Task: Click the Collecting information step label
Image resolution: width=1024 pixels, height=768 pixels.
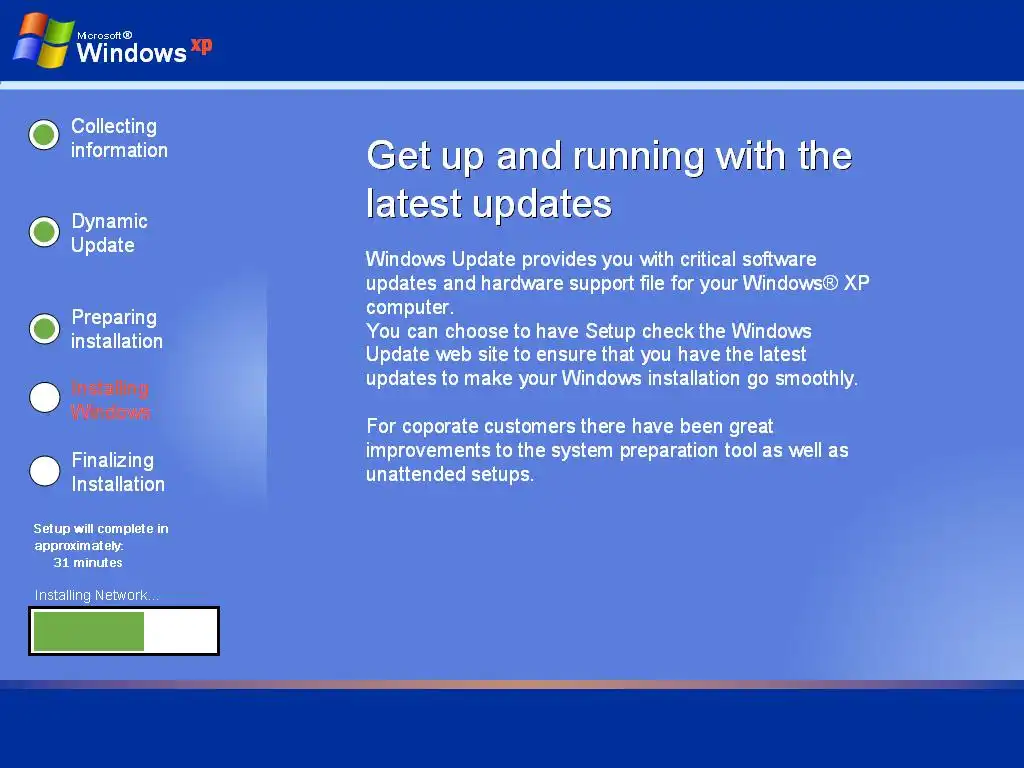Action: (119, 138)
